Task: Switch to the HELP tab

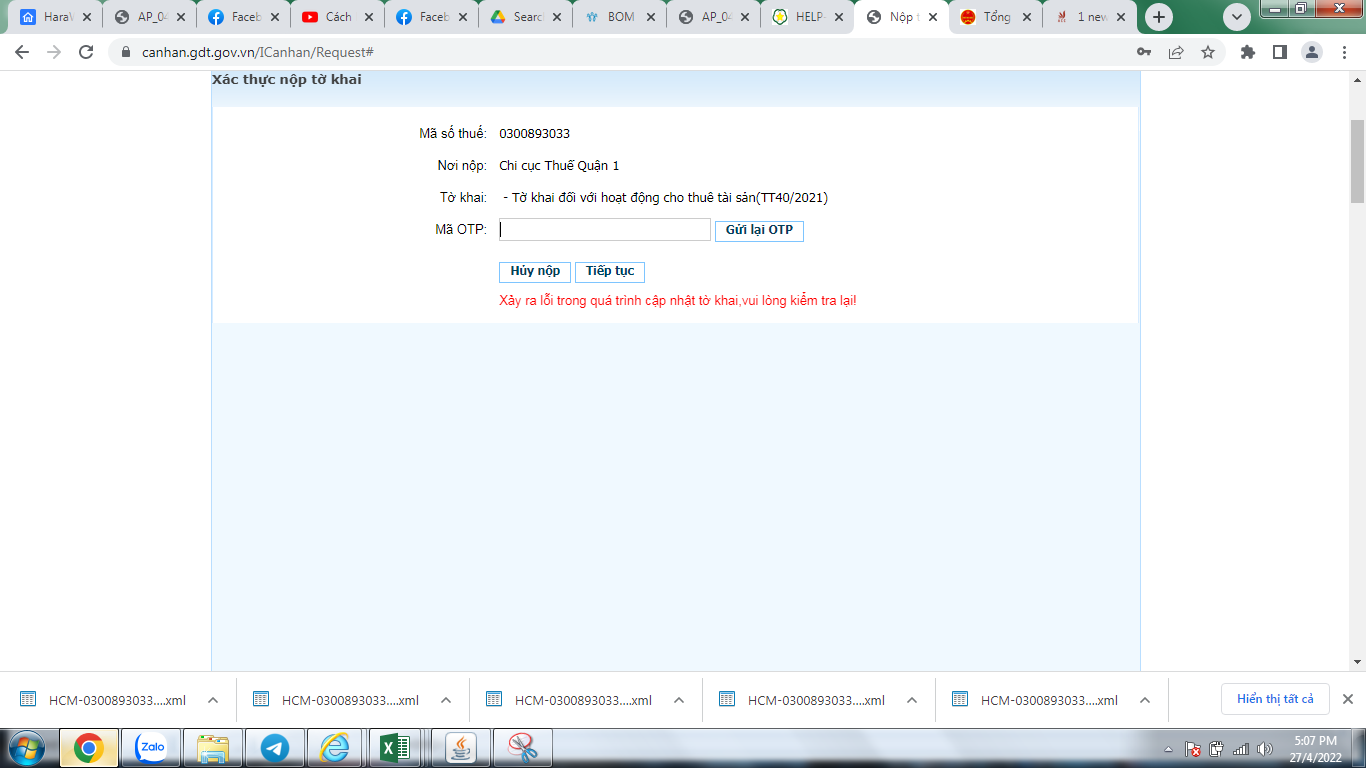Action: click(805, 17)
